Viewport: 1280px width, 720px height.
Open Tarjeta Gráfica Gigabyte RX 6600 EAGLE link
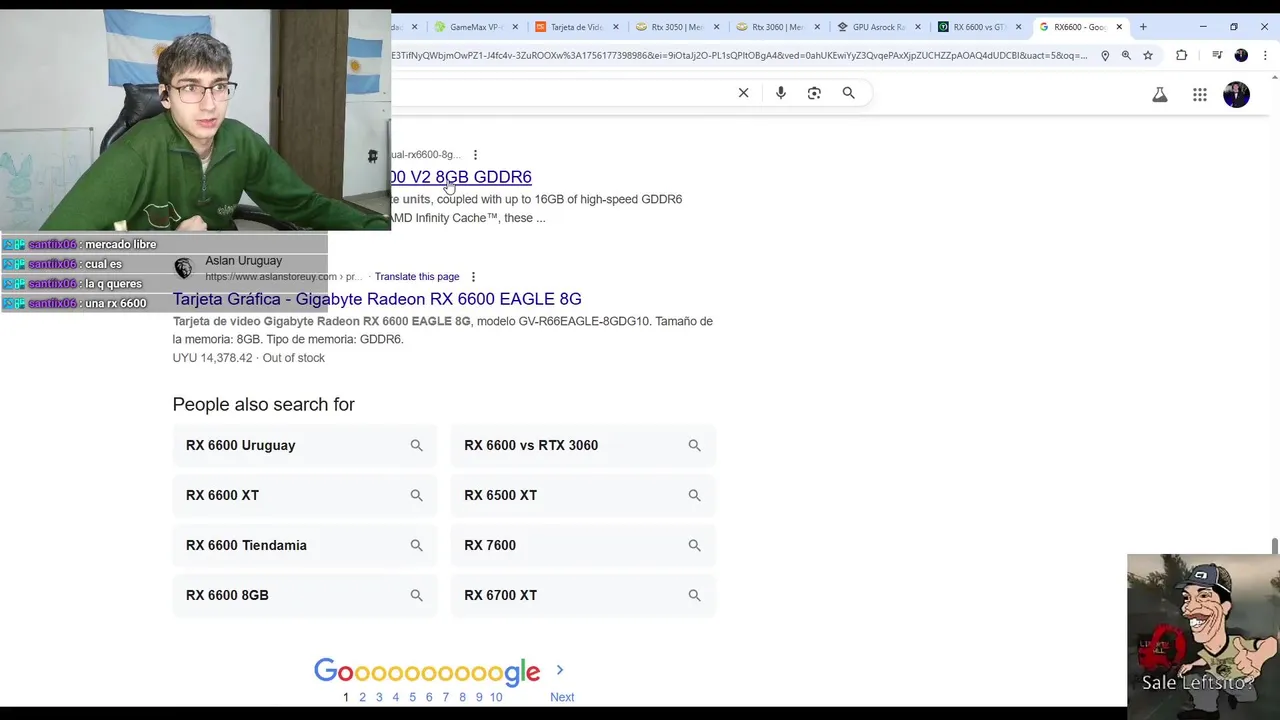pos(377,299)
